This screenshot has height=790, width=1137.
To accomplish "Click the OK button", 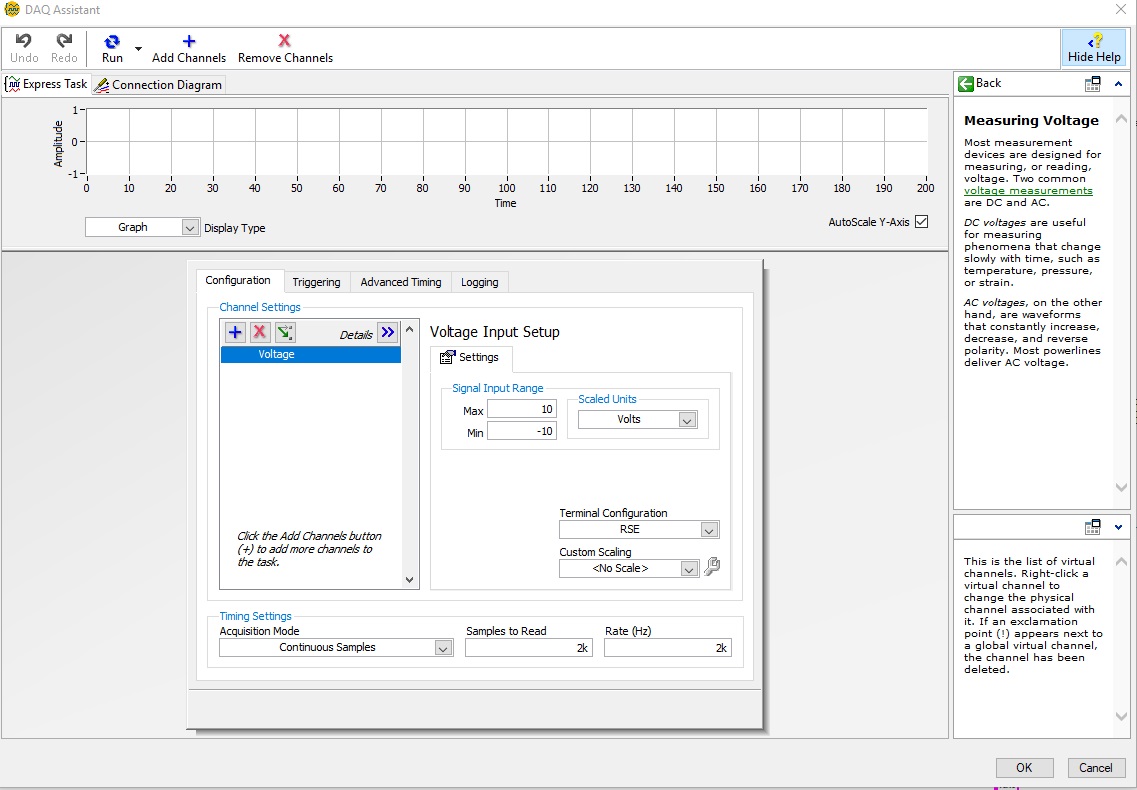I will pos(1024,768).
